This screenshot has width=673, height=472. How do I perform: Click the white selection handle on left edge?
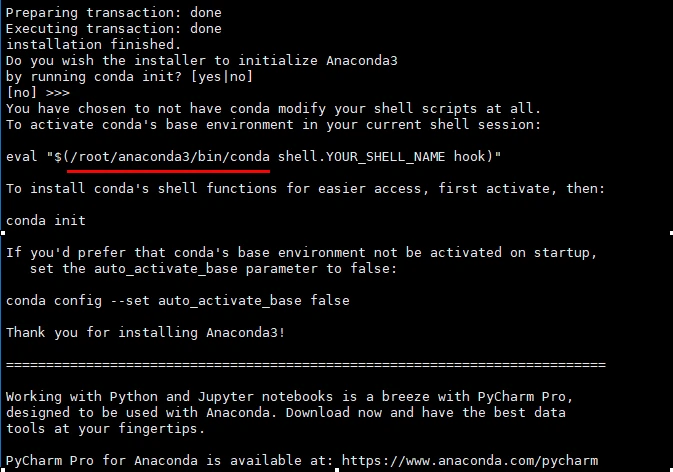[3, 233]
